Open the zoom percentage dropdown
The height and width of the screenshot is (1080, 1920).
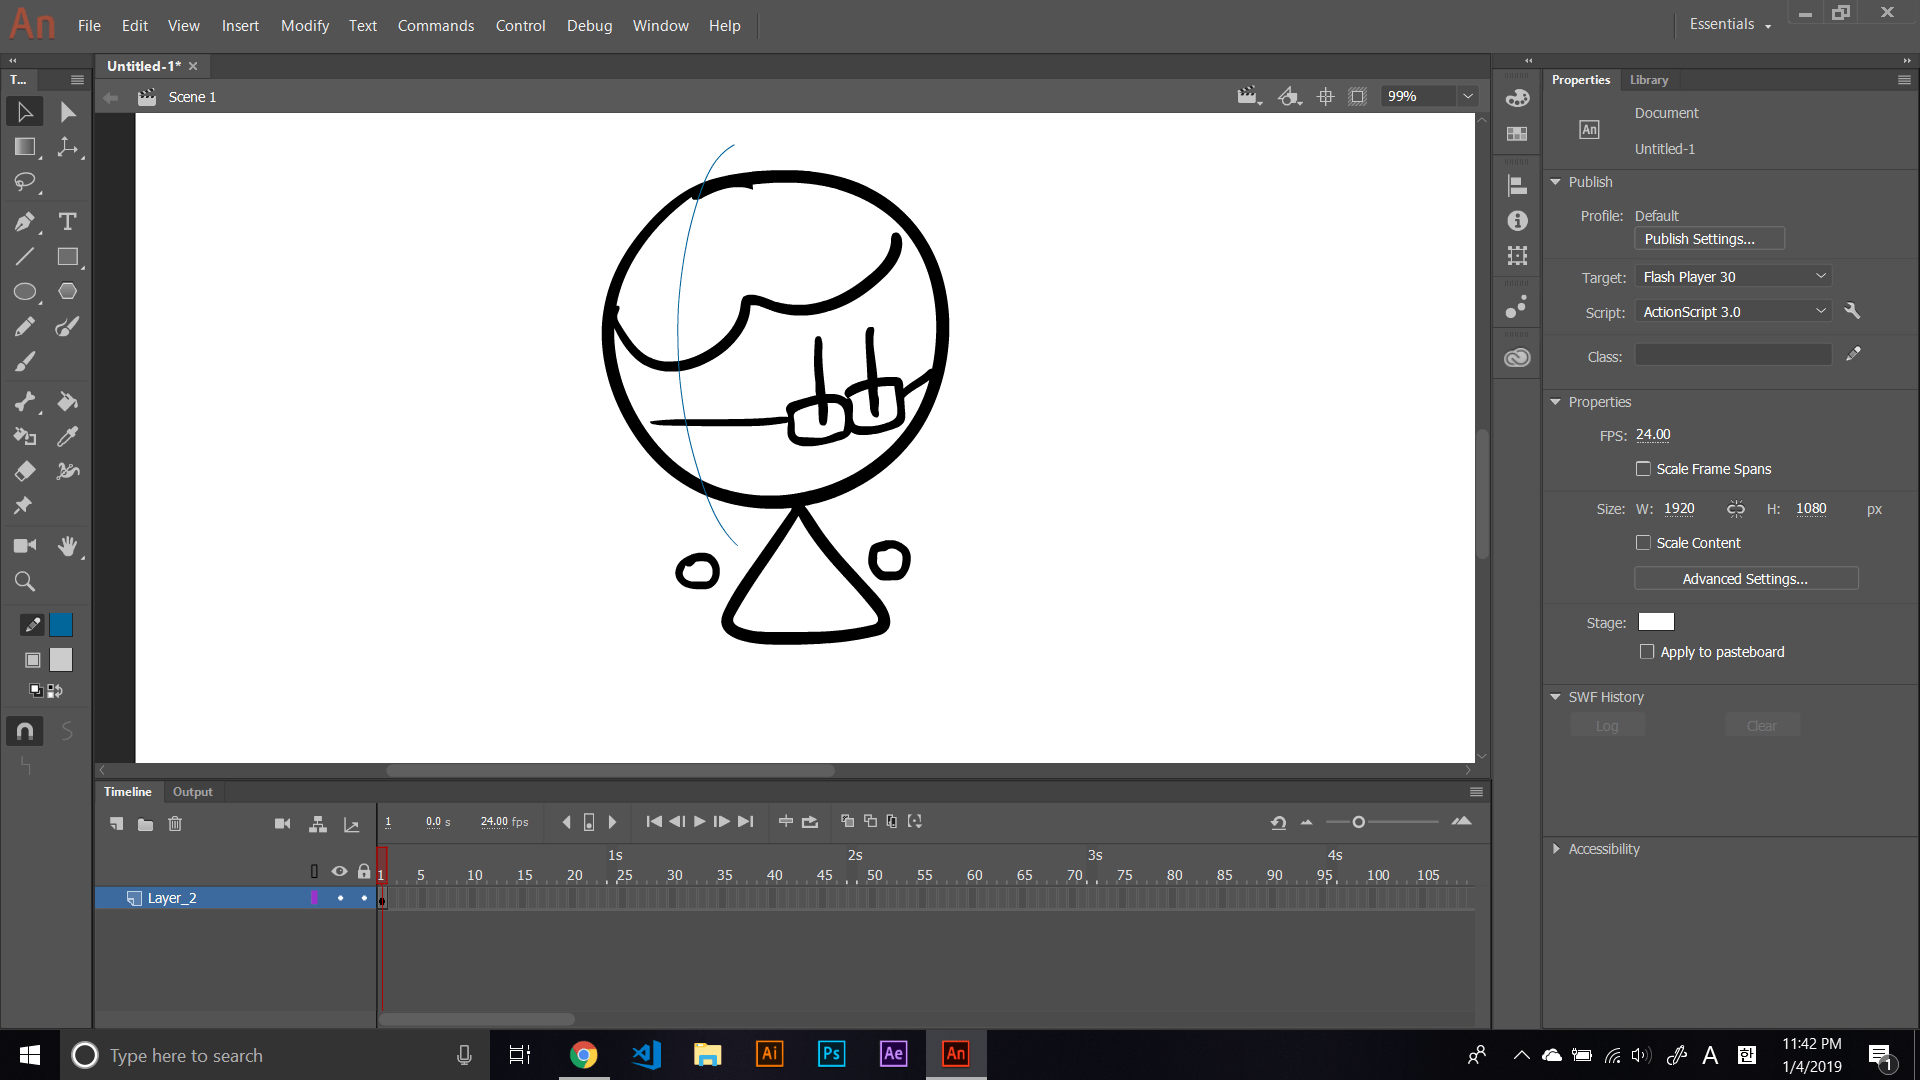(1467, 96)
